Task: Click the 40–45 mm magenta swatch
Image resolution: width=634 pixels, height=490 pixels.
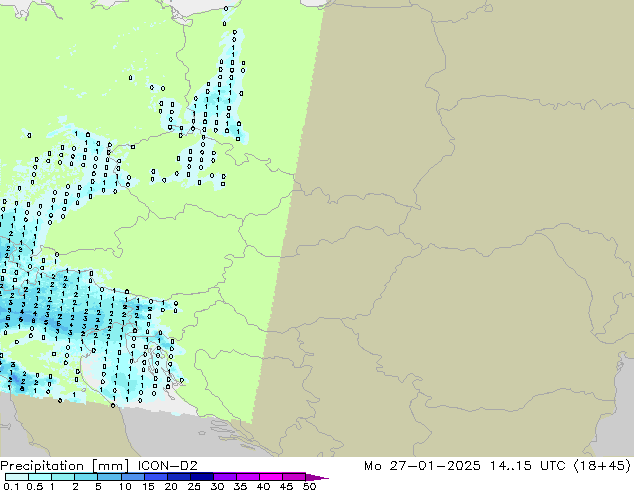Action: [x=271, y=477]
